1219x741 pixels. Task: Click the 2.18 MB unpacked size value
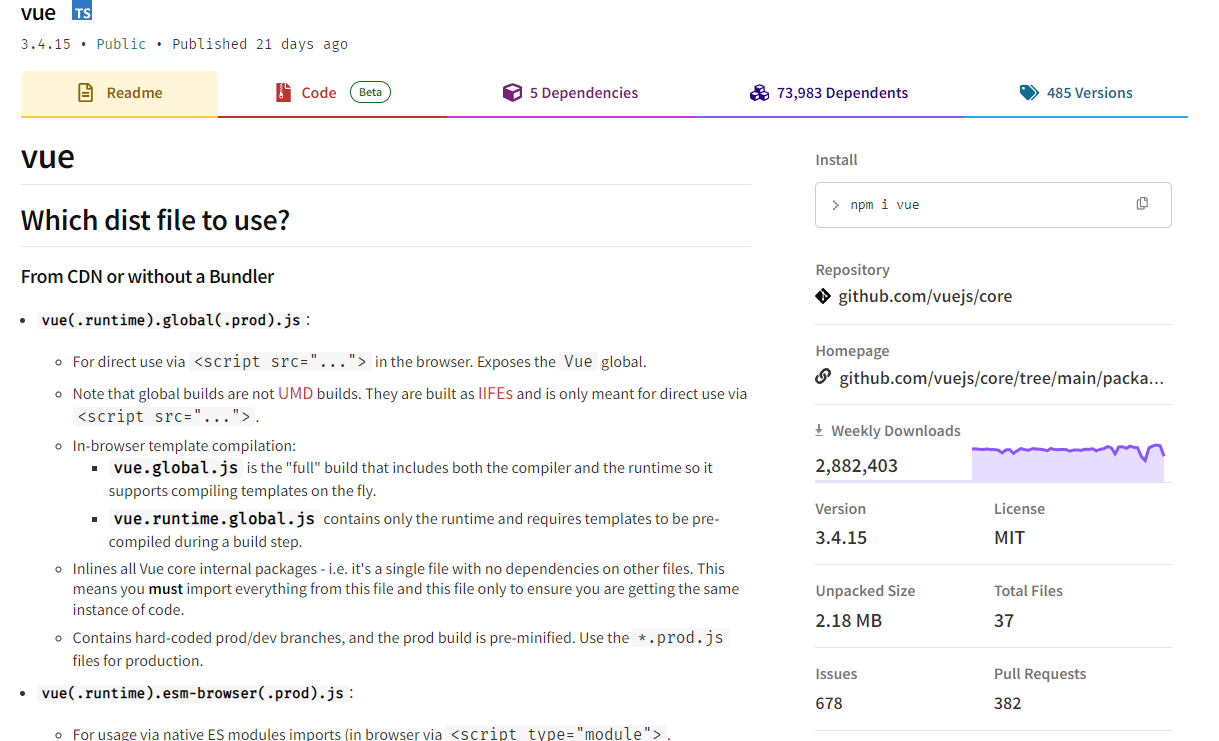coord(848,621)
